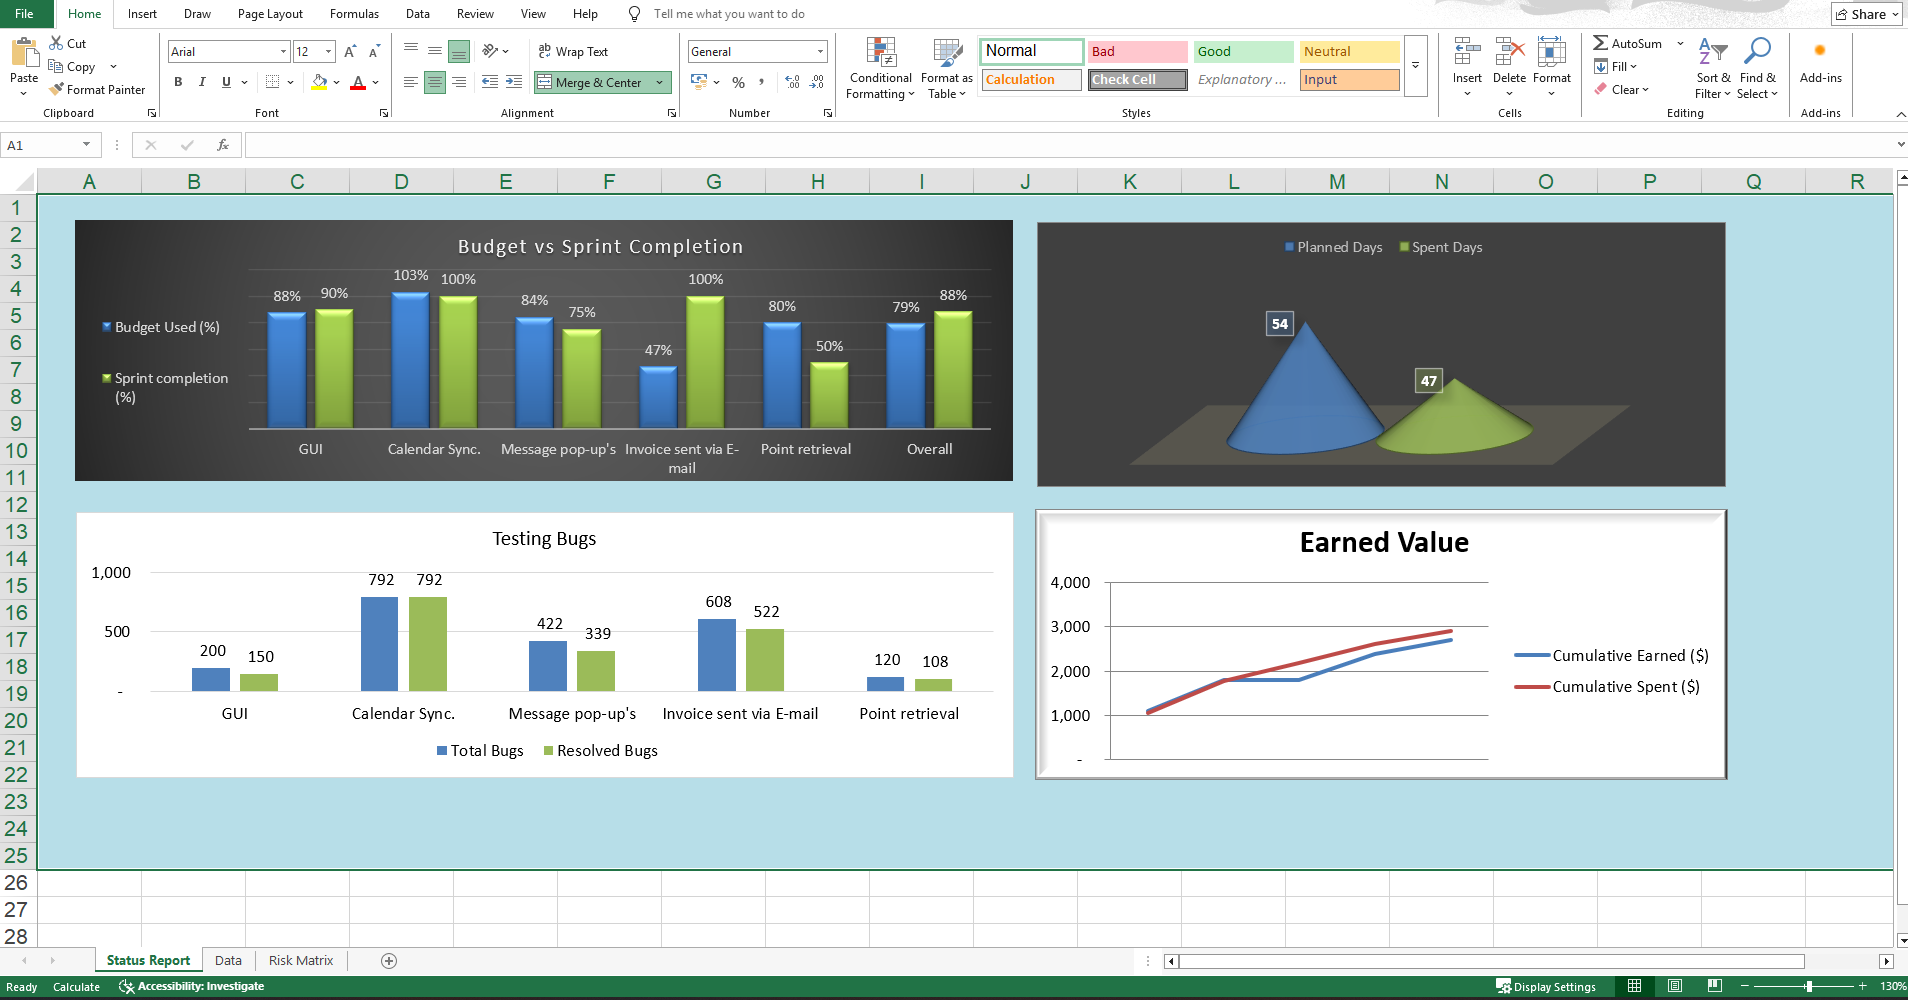
Task: Toggle Underline formatting
Action: click(226, 82)
